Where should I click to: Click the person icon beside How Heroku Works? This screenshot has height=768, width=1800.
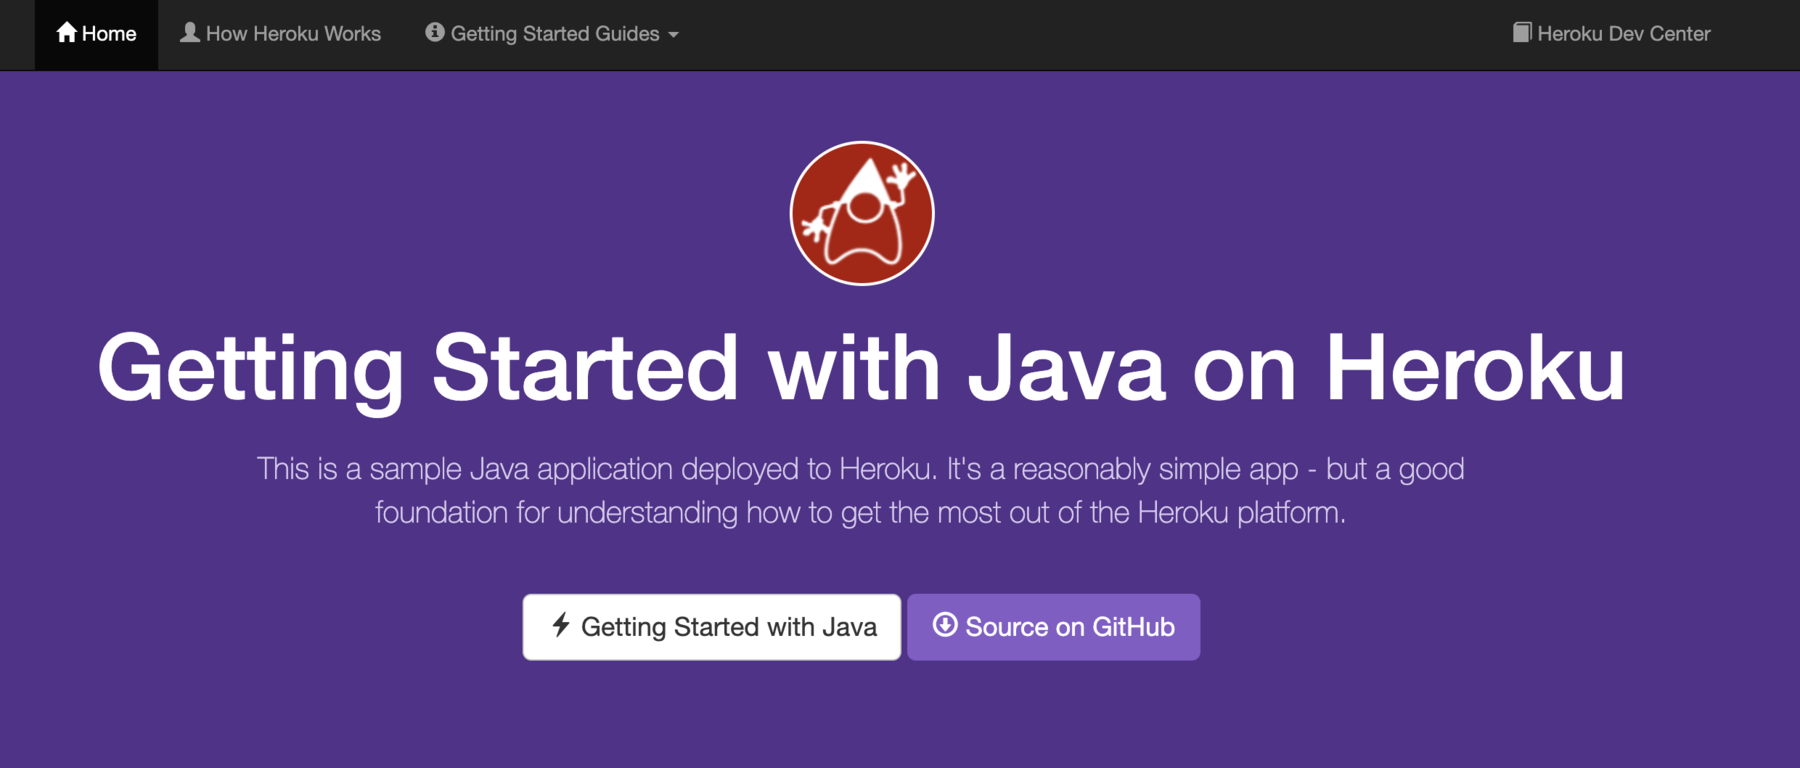click(189, 33)
